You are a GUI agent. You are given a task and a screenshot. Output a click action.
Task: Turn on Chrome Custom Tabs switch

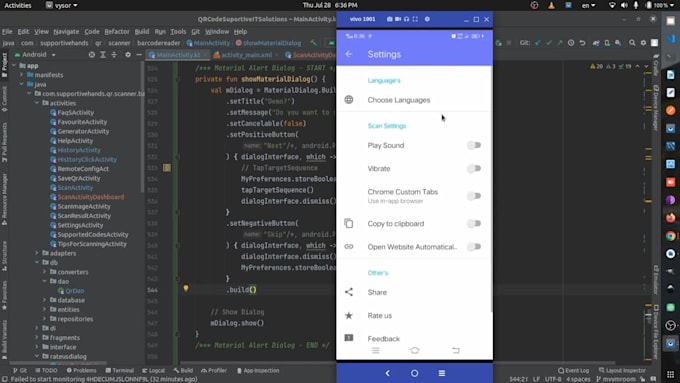[474, 196]
